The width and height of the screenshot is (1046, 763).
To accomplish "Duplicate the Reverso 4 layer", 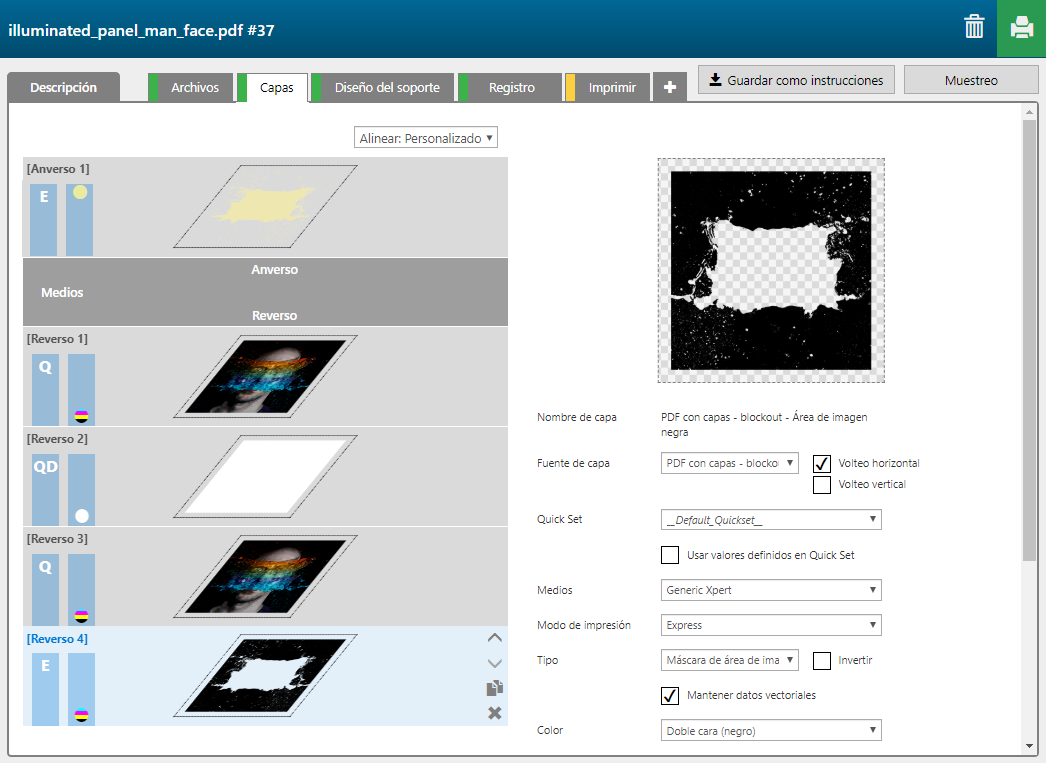I will pyautogui.click(x=494, y=688).
